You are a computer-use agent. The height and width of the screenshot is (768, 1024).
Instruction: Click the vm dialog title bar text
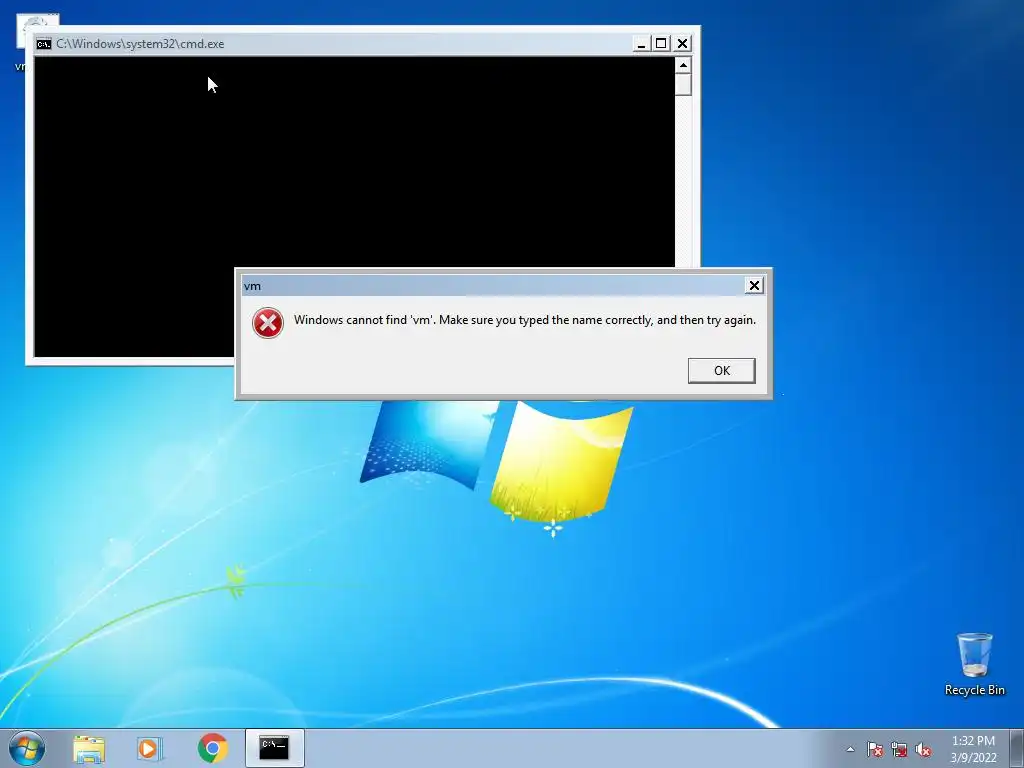click(252, 286)
